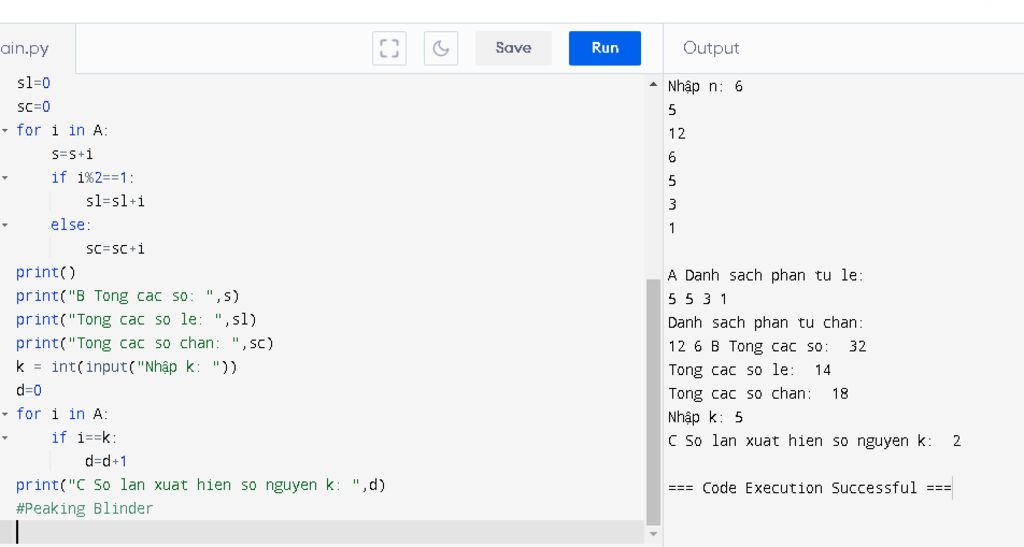Click the '#Peaking Blinder' comment line
Screen dimensions: 1024x547
[x=85, y=508]
